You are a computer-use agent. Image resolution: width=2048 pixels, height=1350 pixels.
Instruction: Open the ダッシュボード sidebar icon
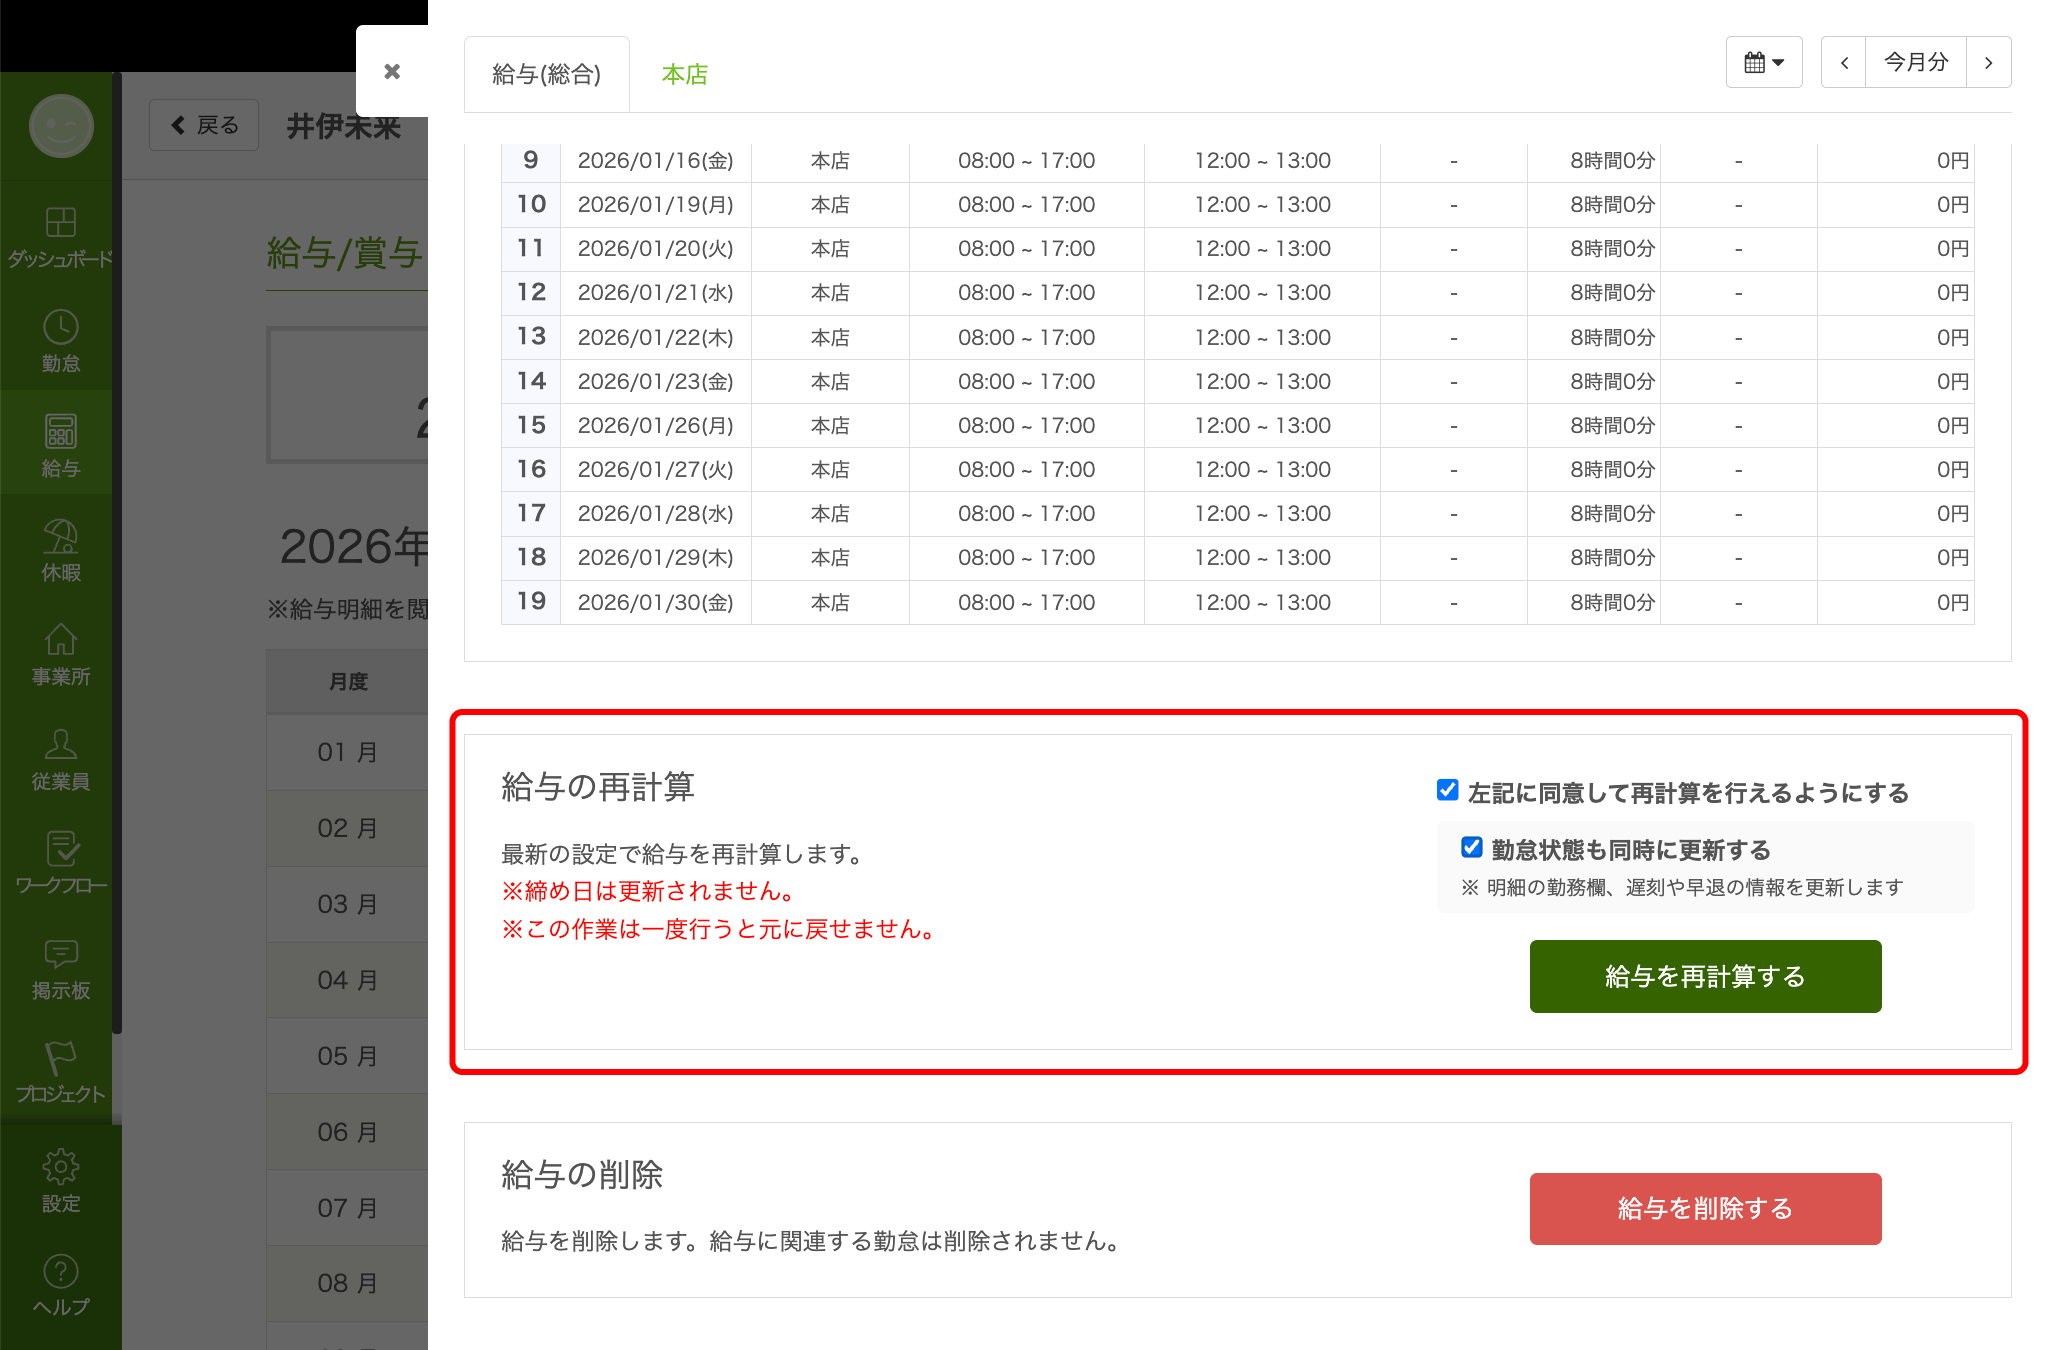click(60, 223)
